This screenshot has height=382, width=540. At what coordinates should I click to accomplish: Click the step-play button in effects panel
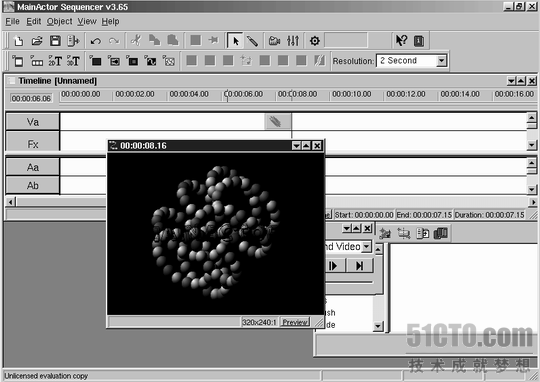tap(333, 266)
